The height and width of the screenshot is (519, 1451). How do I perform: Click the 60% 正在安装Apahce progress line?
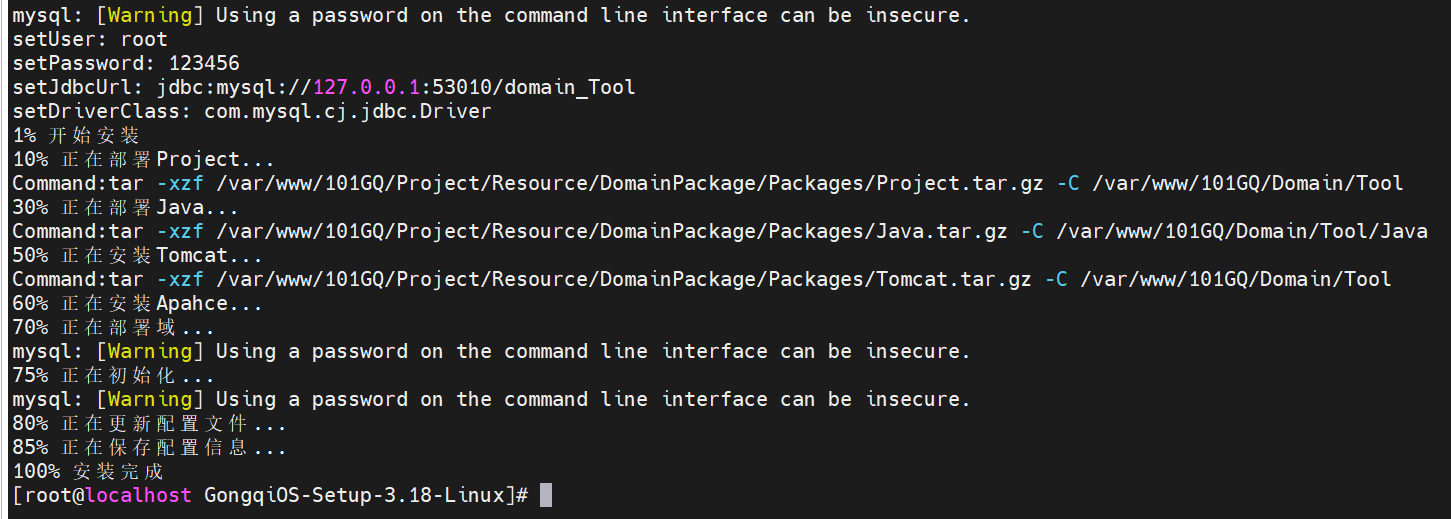click(x=137, y=303)
